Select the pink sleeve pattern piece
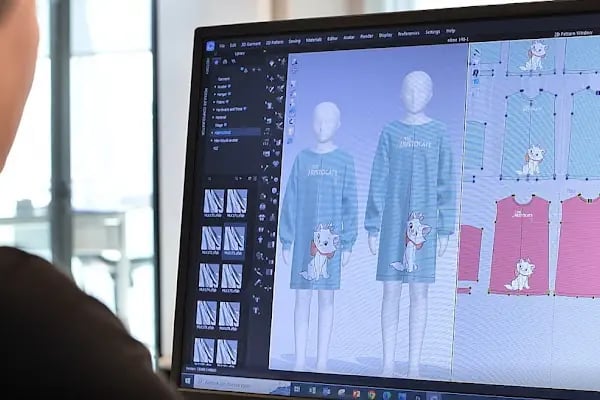Image resolution: width=600 pixels, height=400 pixels. click(x=470, y=253)
